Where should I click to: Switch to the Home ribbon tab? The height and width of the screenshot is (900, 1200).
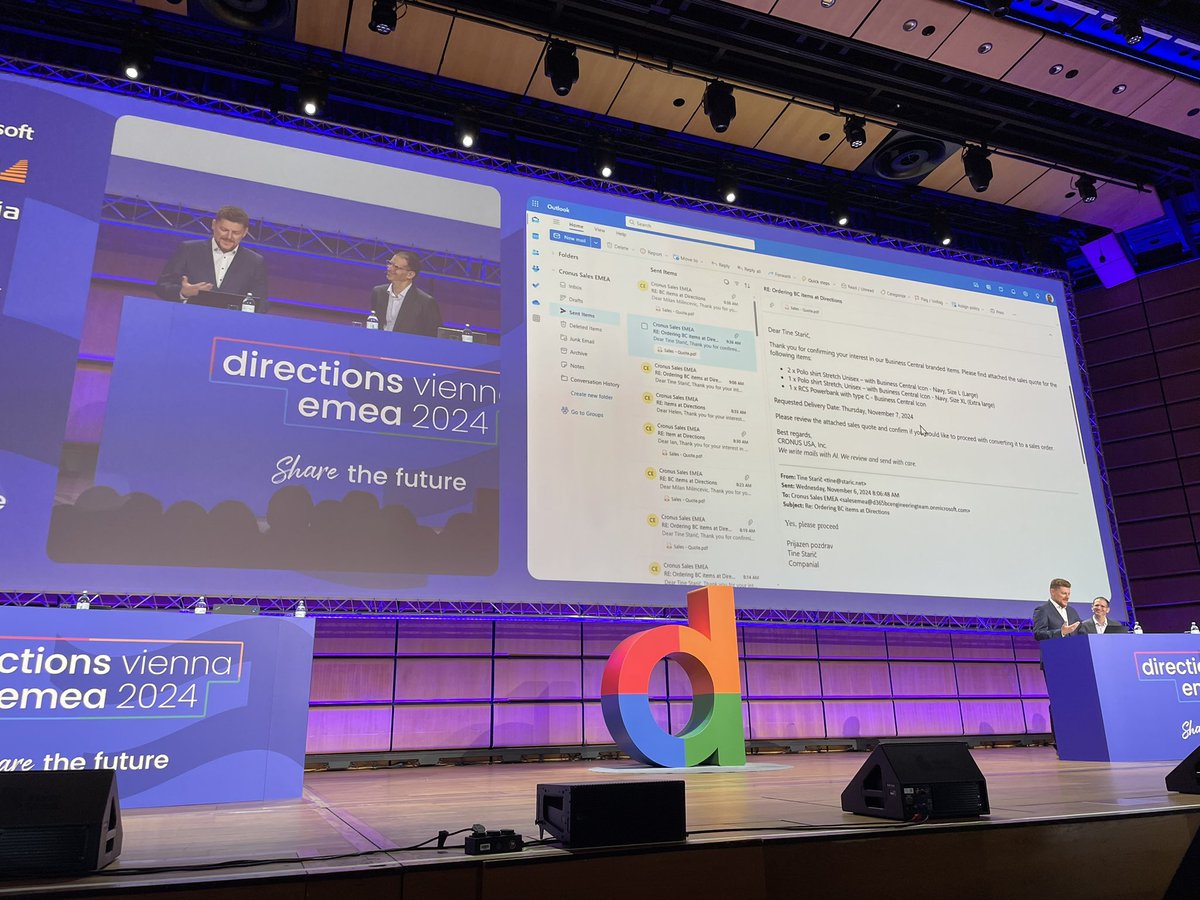click(576, 226)
